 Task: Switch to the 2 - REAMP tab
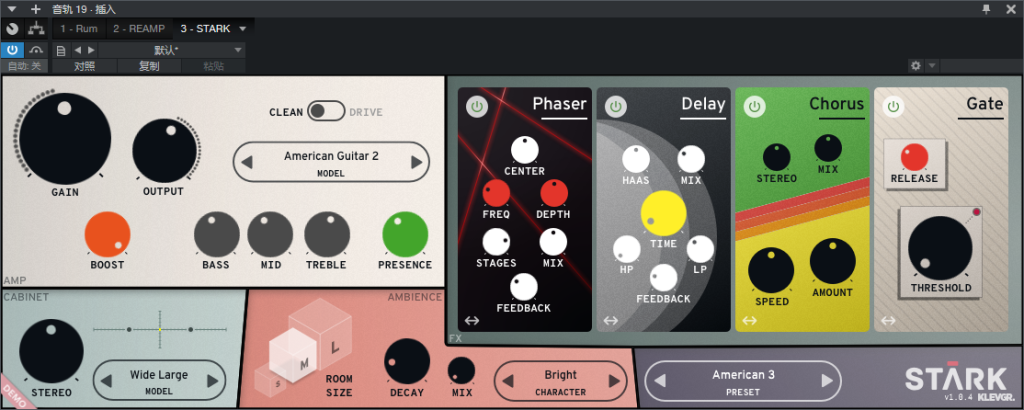139,29
